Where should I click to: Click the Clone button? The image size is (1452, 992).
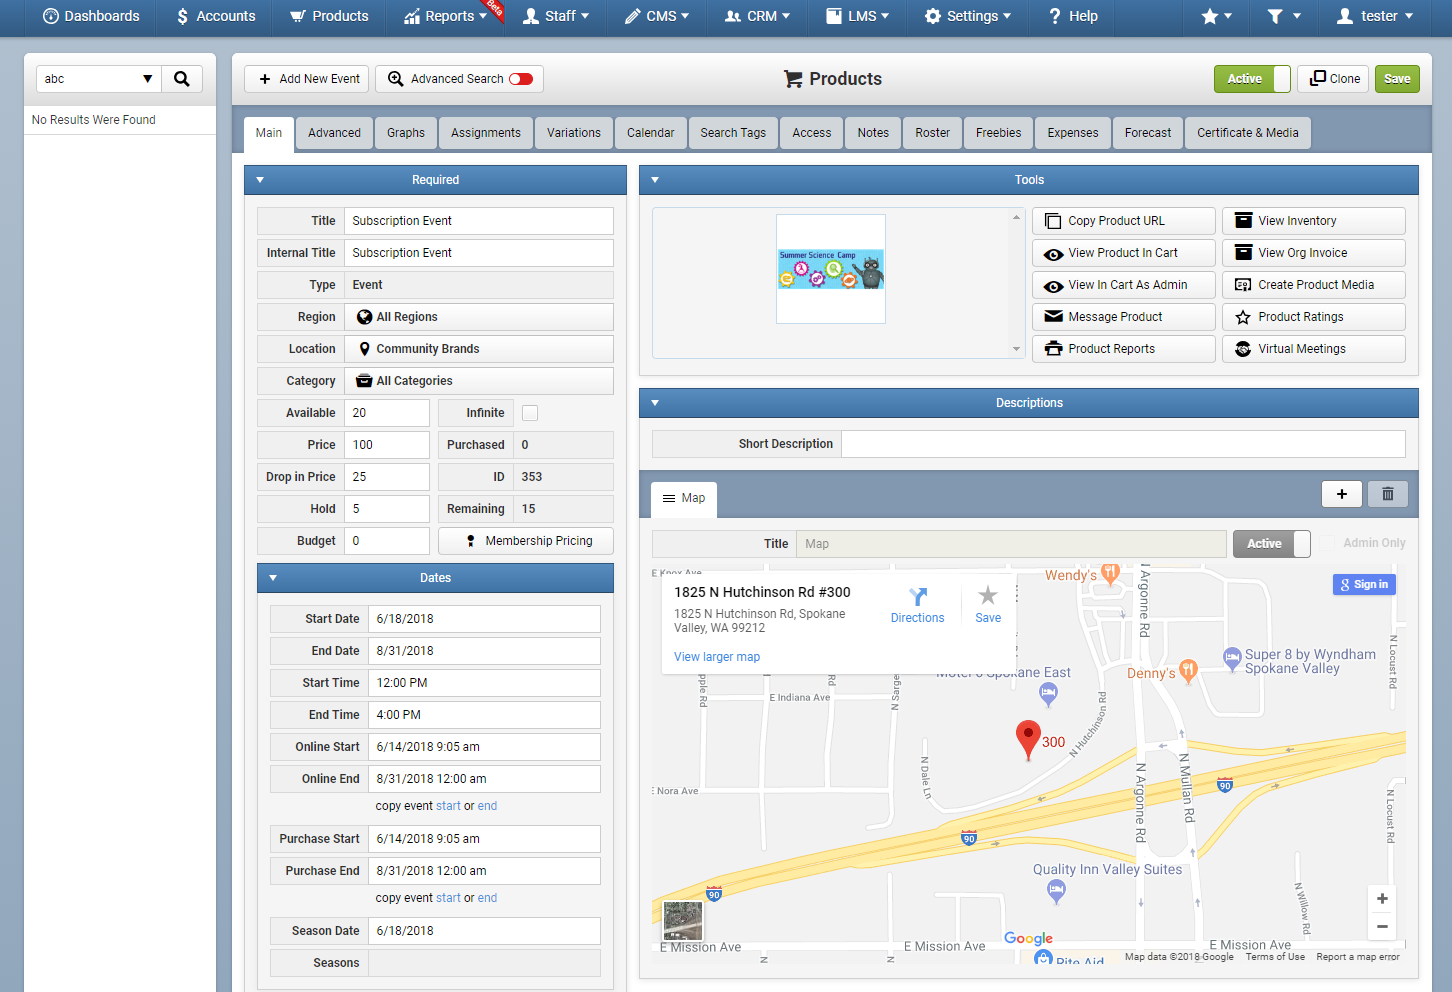coord(1333,79)
